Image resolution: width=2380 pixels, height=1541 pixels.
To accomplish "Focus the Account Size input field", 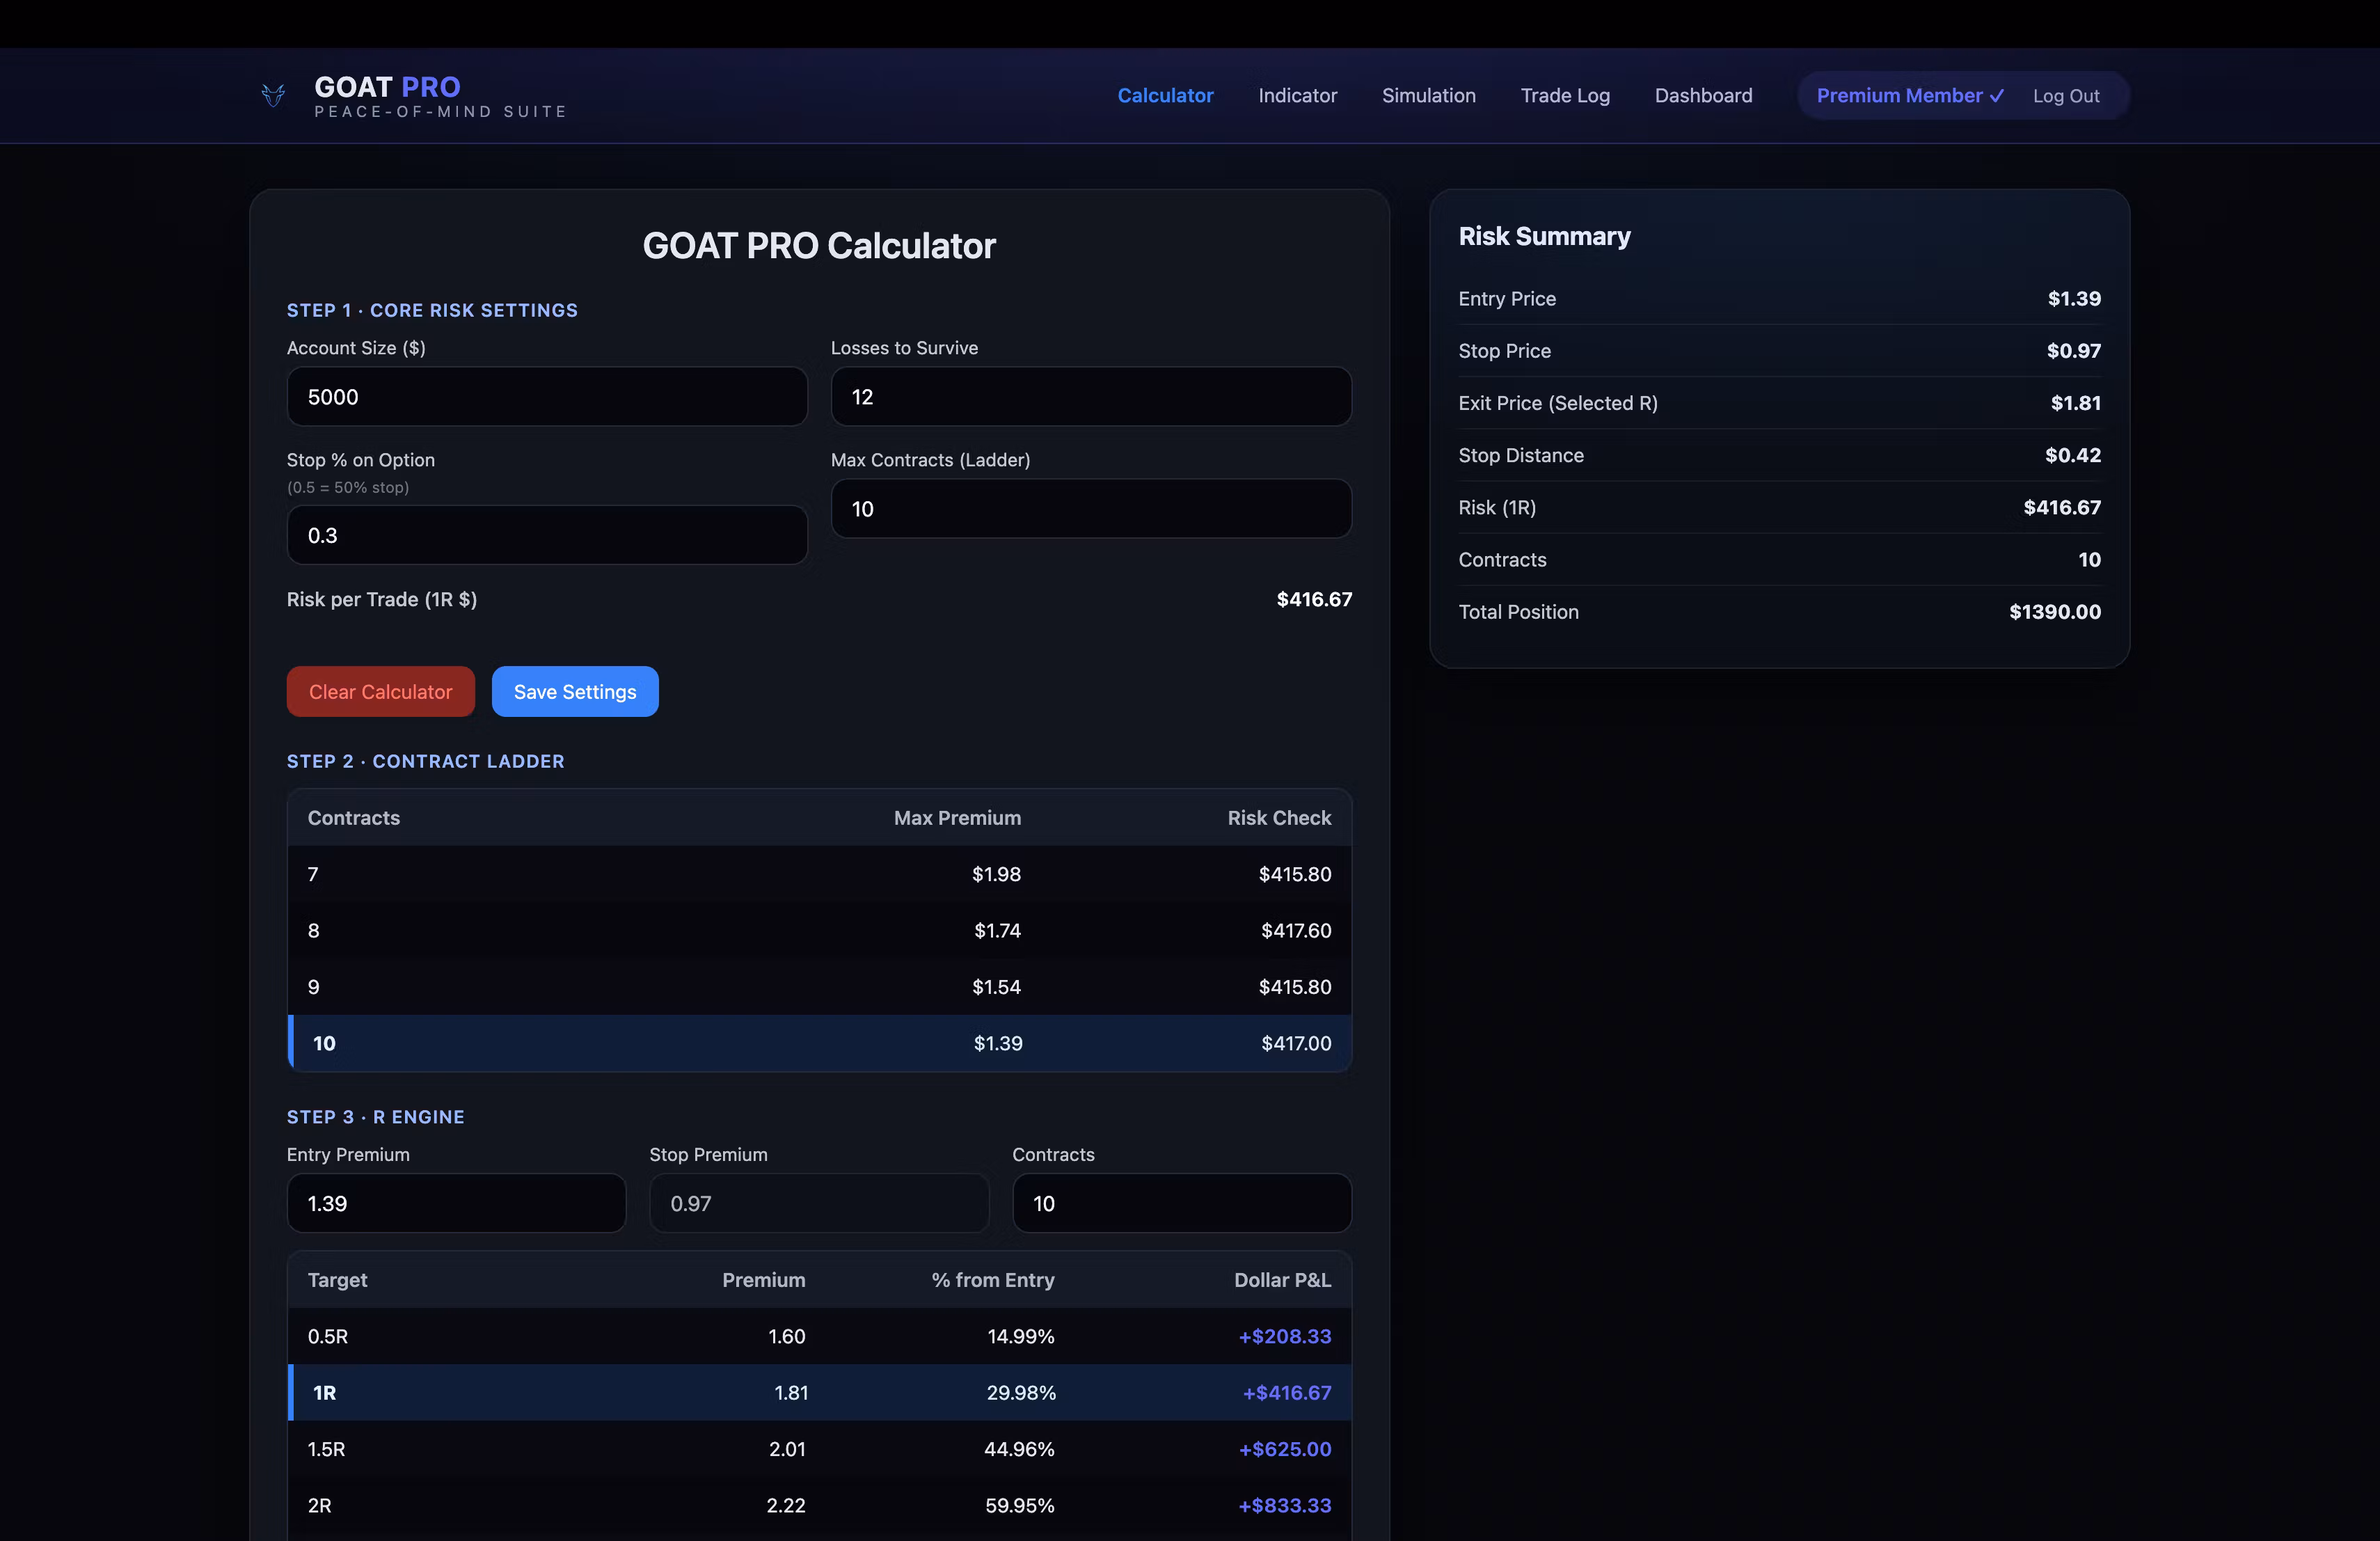I will pyautogui.click(x=547, y=397).
